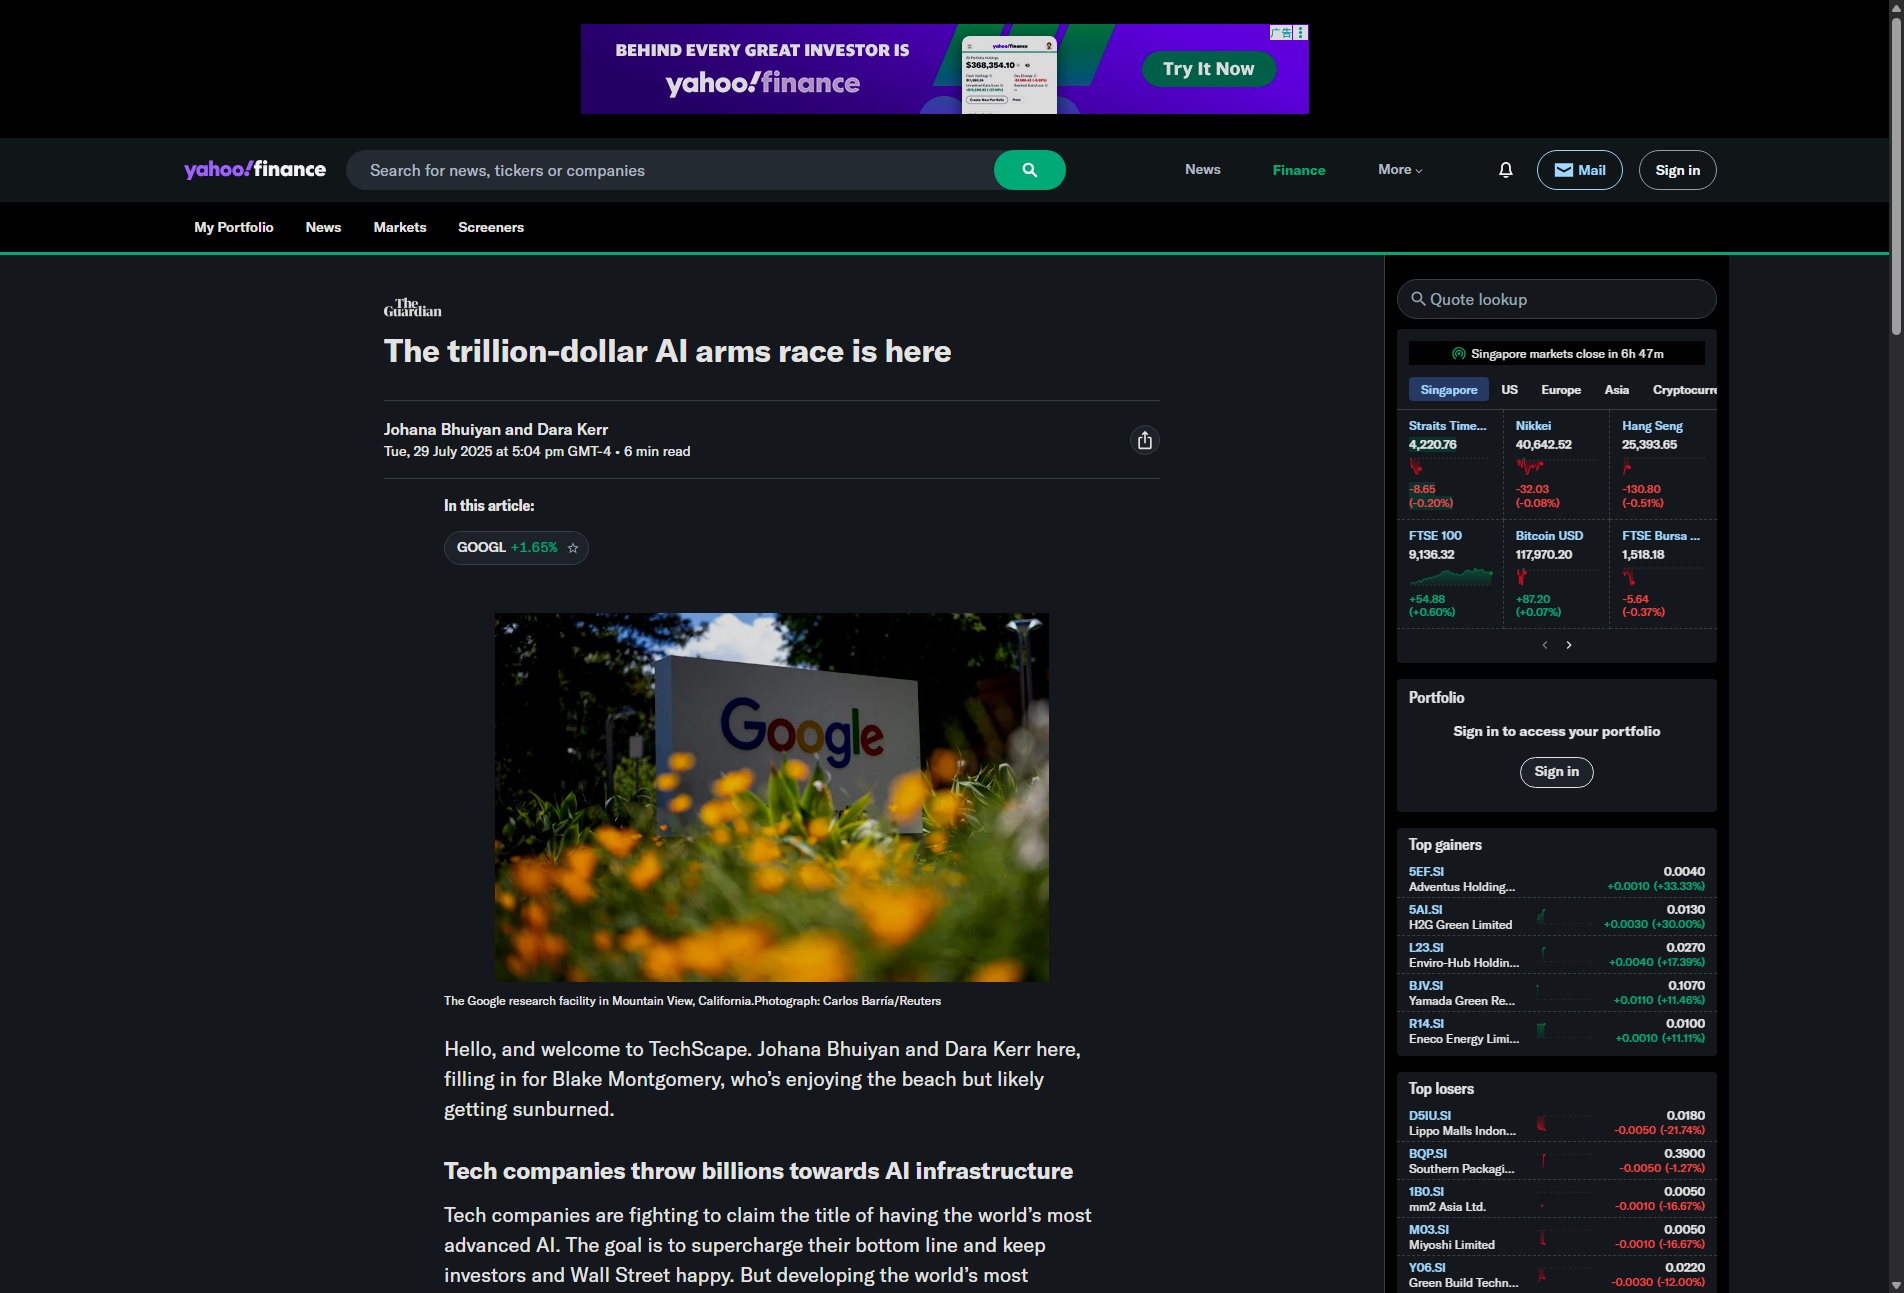
Task: Focus the Quote lookup field
Action: (x=1556, y=299)
